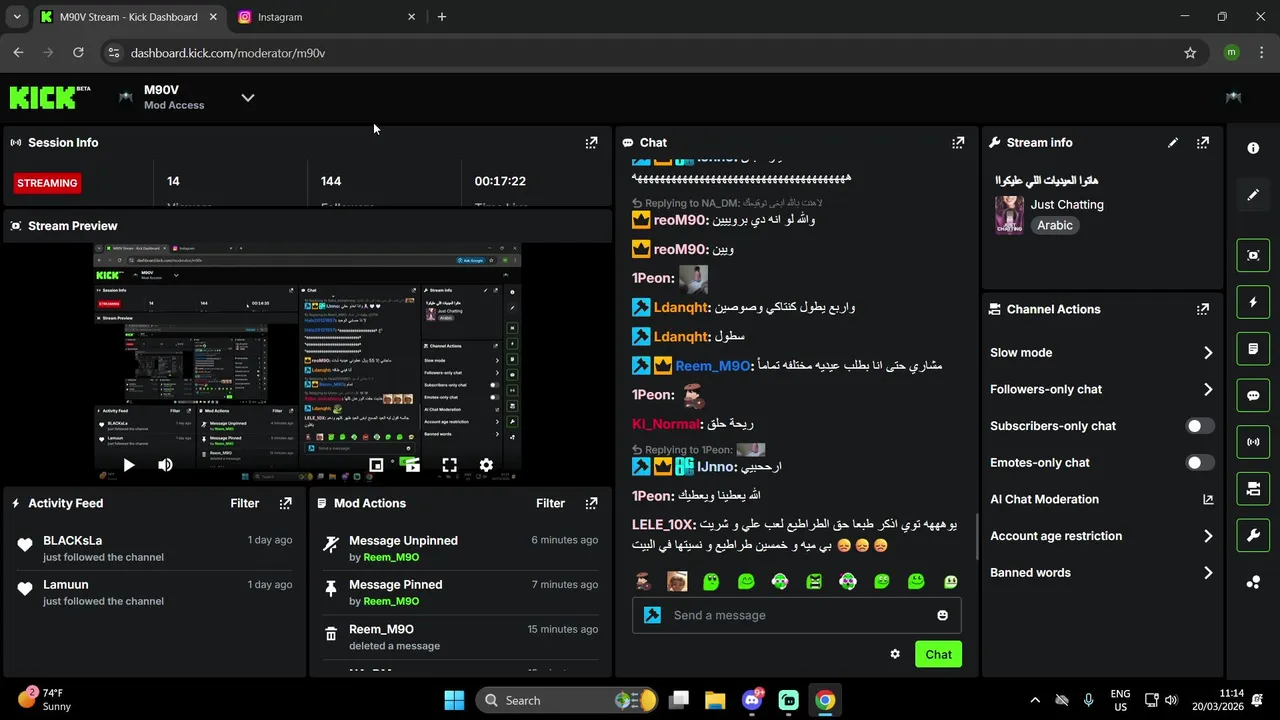
Task: Open the info icon in right sidebar
Action: click(1253, 148)
